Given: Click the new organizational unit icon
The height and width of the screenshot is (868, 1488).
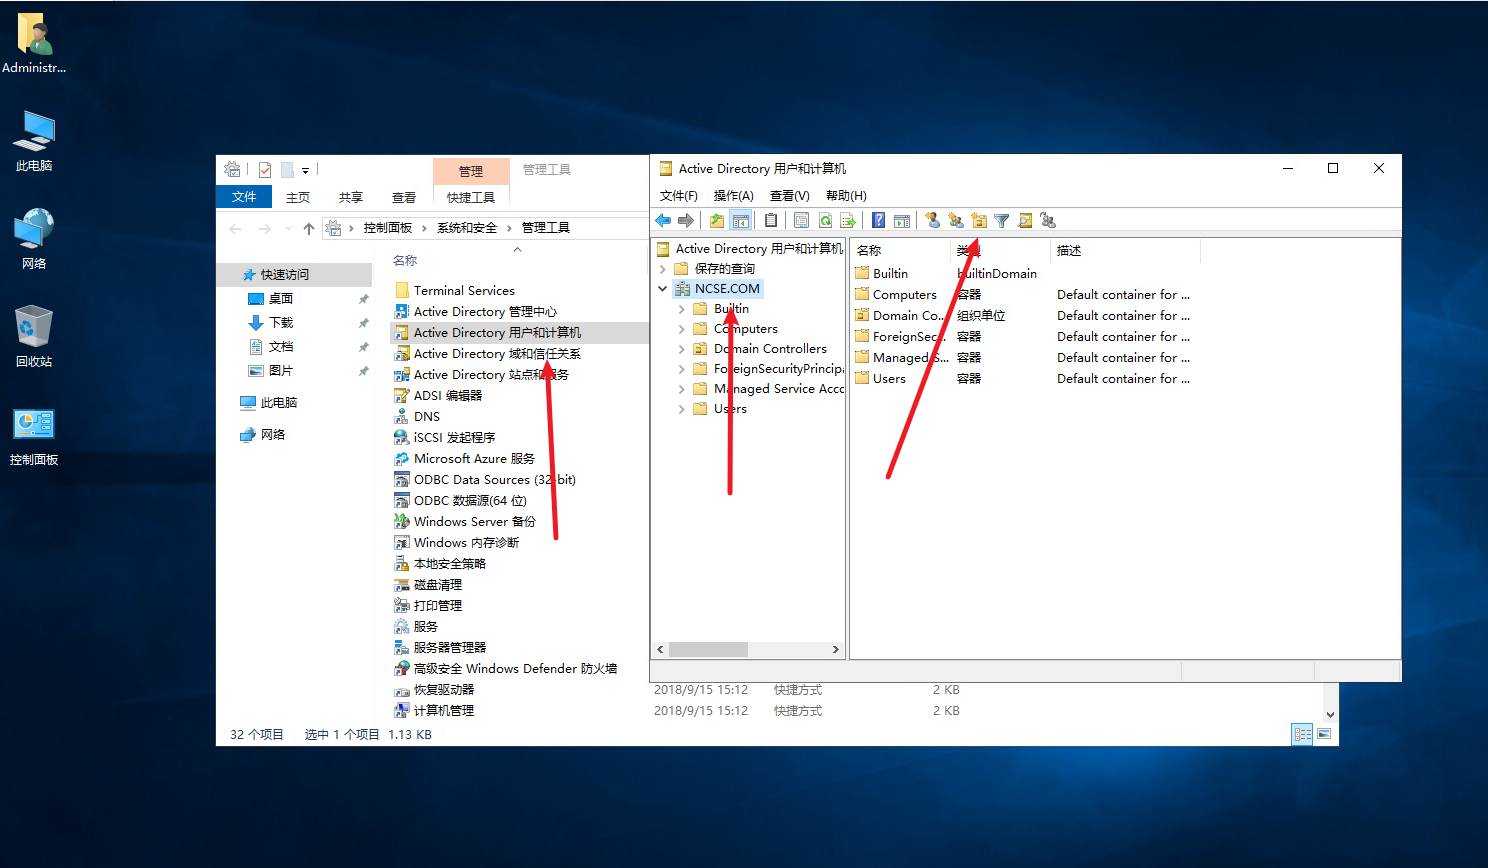Looking at the screenshot, I should point(979,221).
